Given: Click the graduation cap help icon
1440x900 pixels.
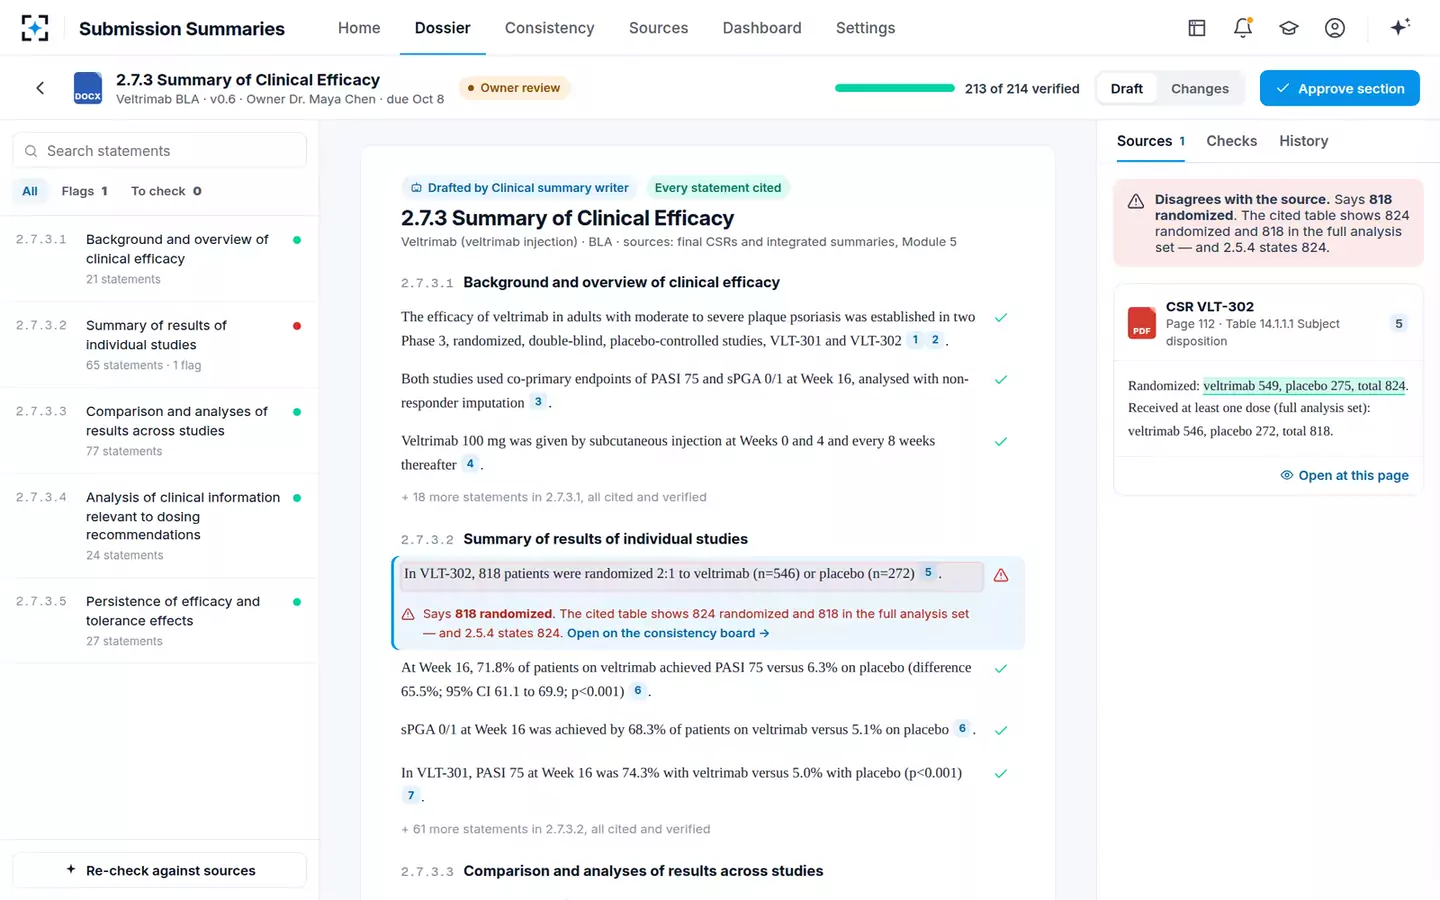Looking at the screenshot, I should 1289,28.
